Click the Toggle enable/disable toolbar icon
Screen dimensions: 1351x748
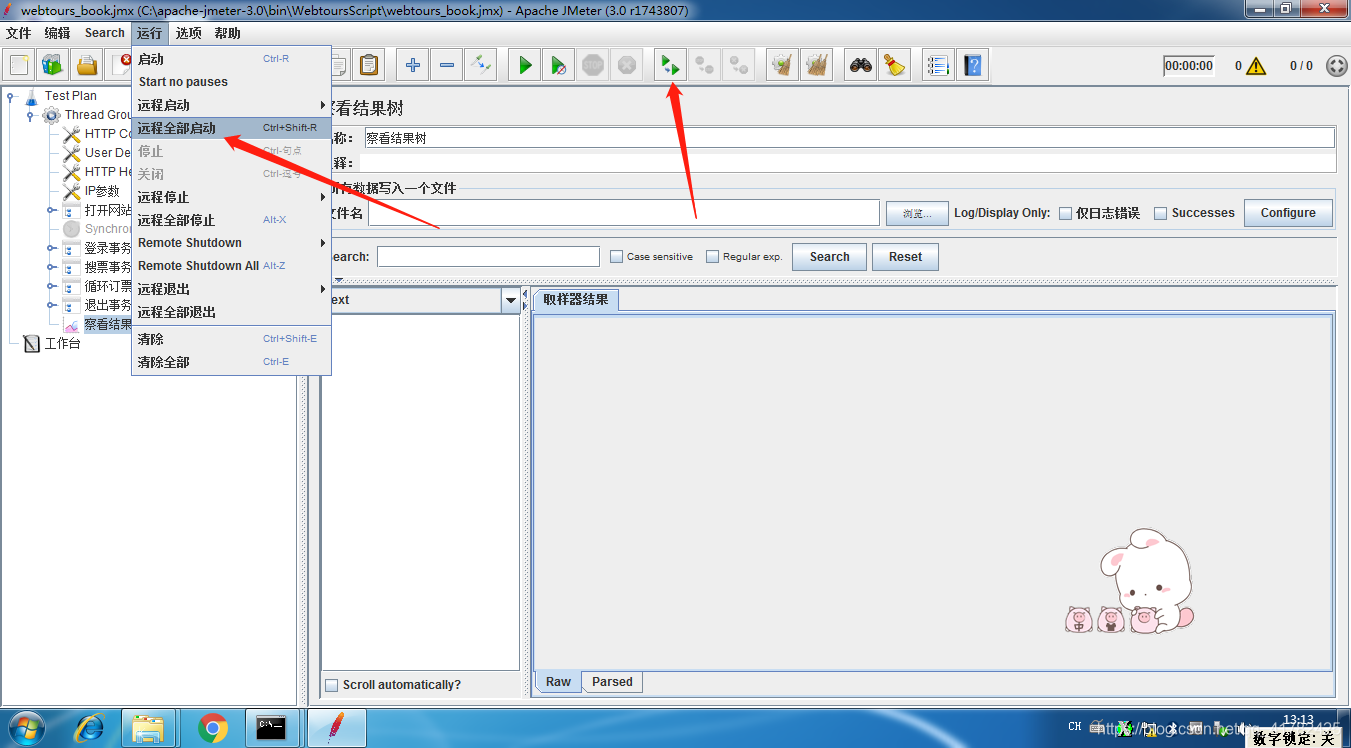481,66
